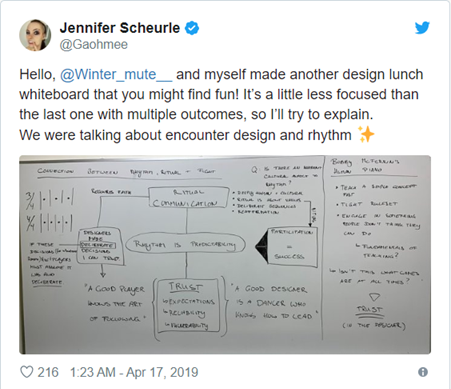Click the Twitter bird logo
Screen dimensions: 451x389
tap(422, 28)
